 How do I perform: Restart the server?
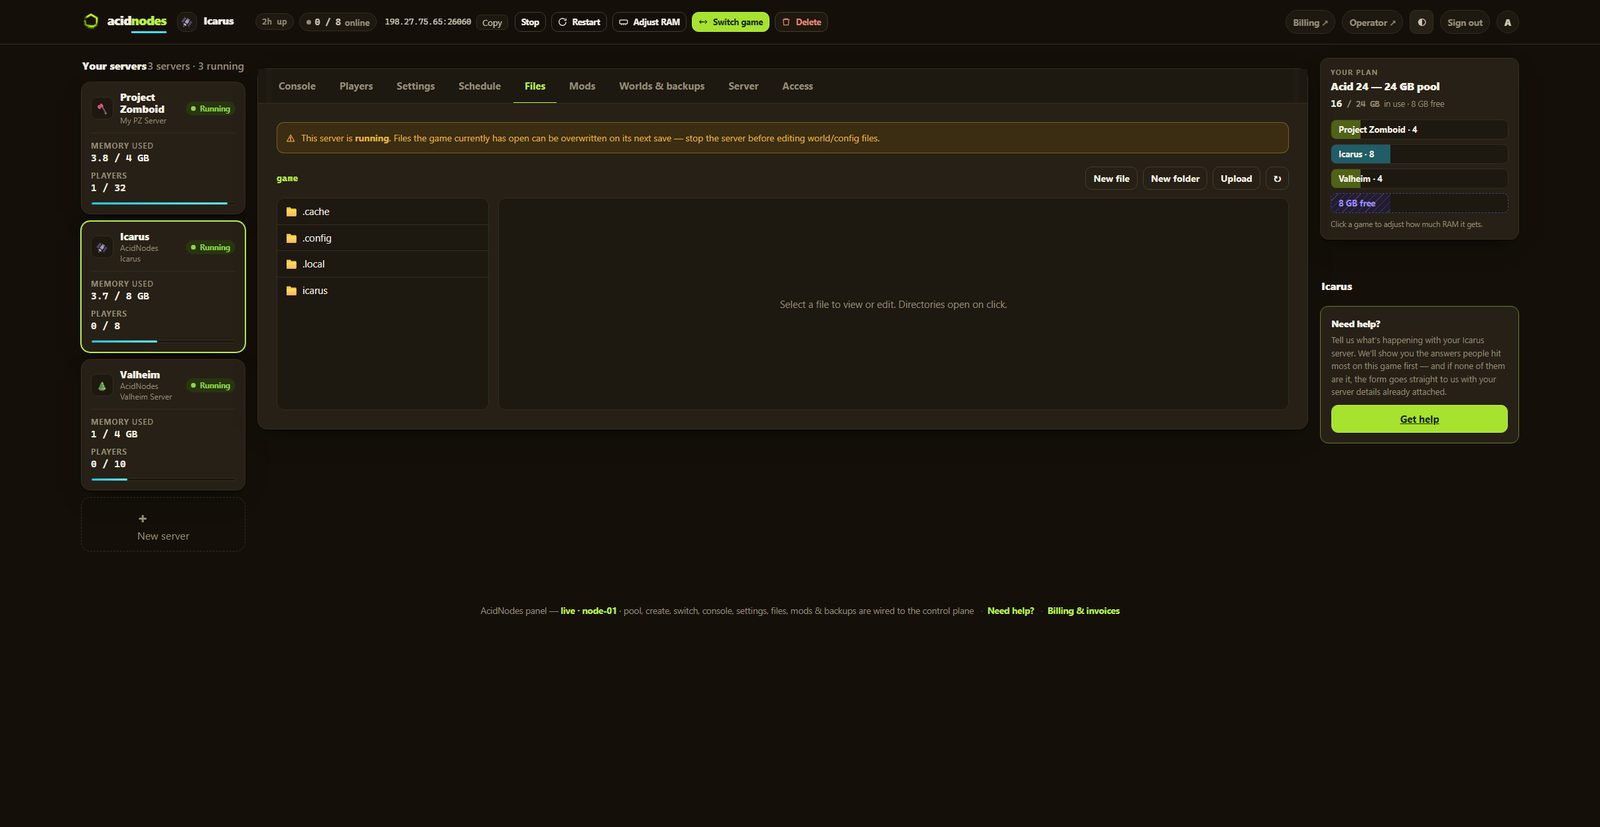pyautogui.click(x=579, y=22)
